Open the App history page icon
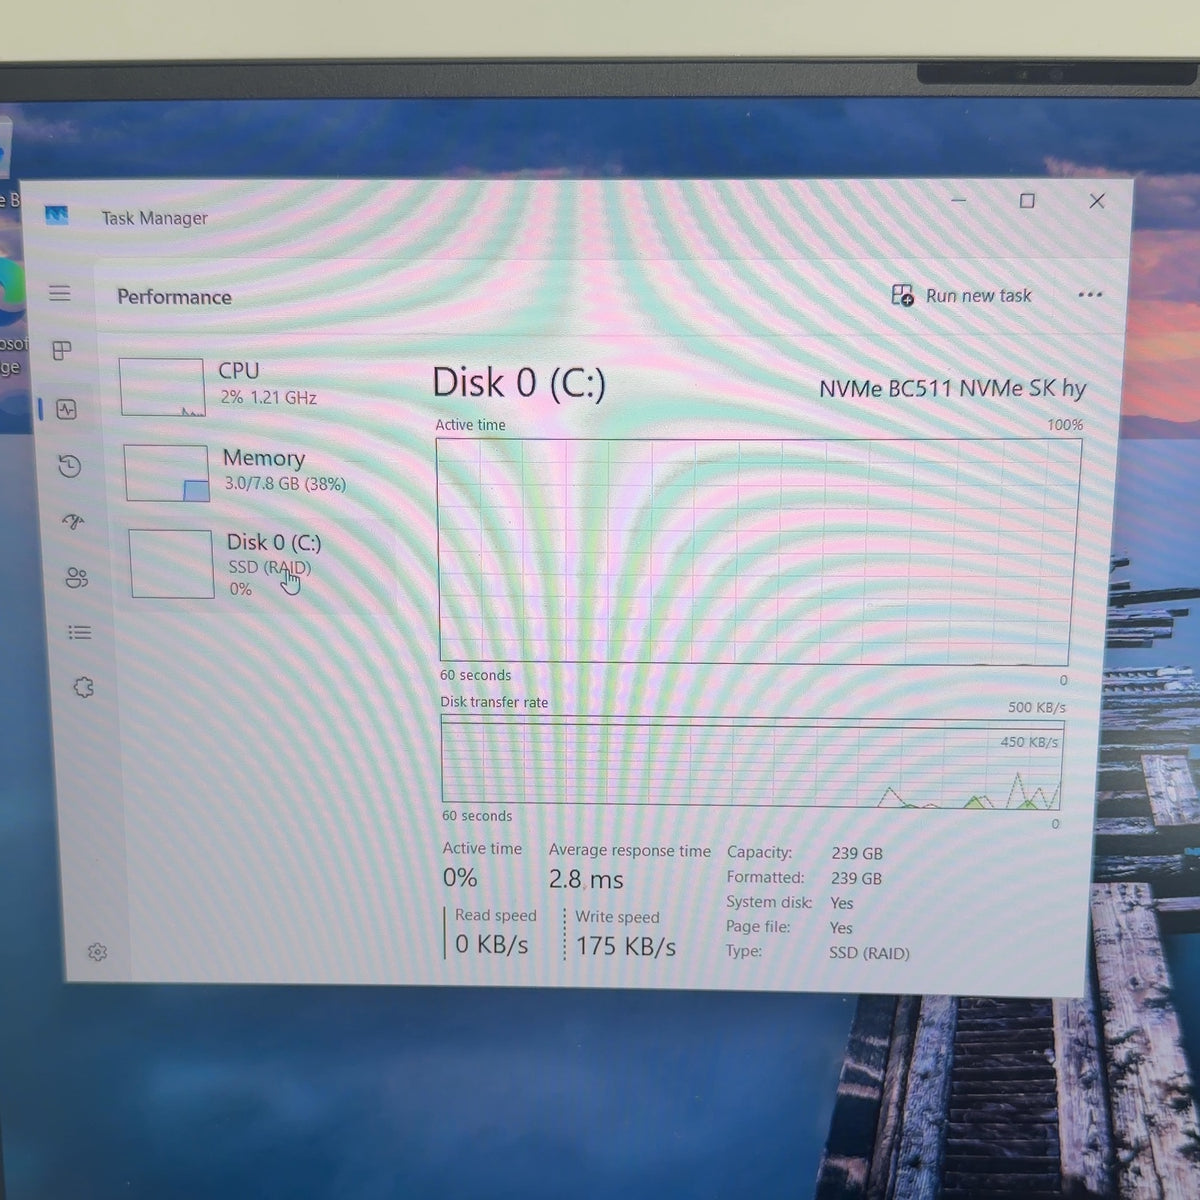The image size is (1200, 1200). click(x=70, y=466)
